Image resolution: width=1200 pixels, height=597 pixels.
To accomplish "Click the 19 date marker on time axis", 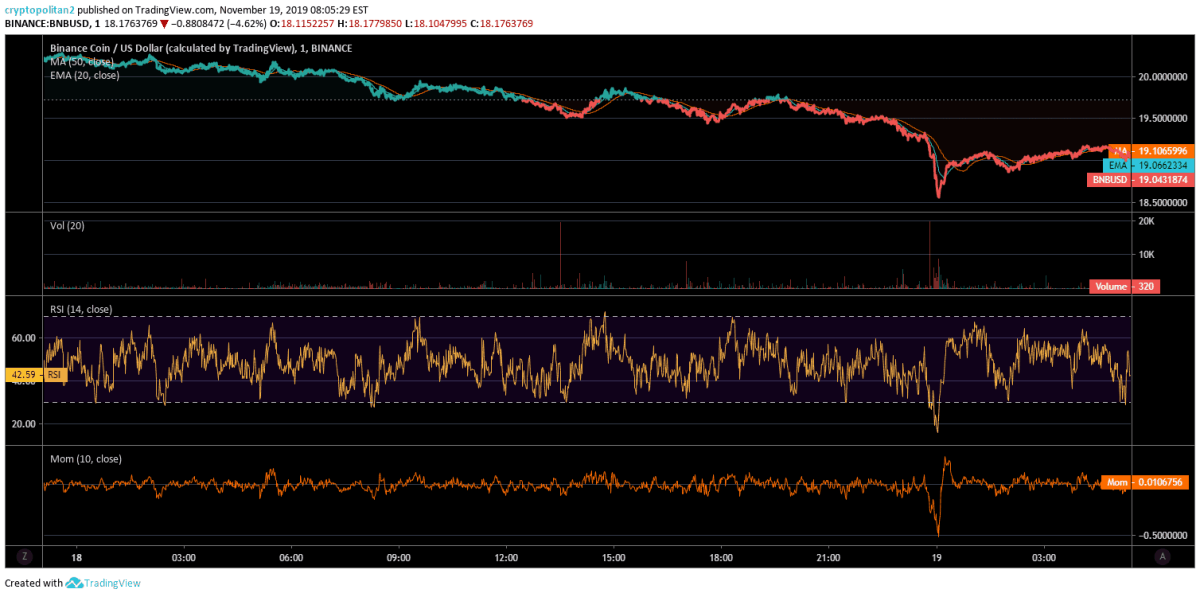I will click(x=936, y=557).
